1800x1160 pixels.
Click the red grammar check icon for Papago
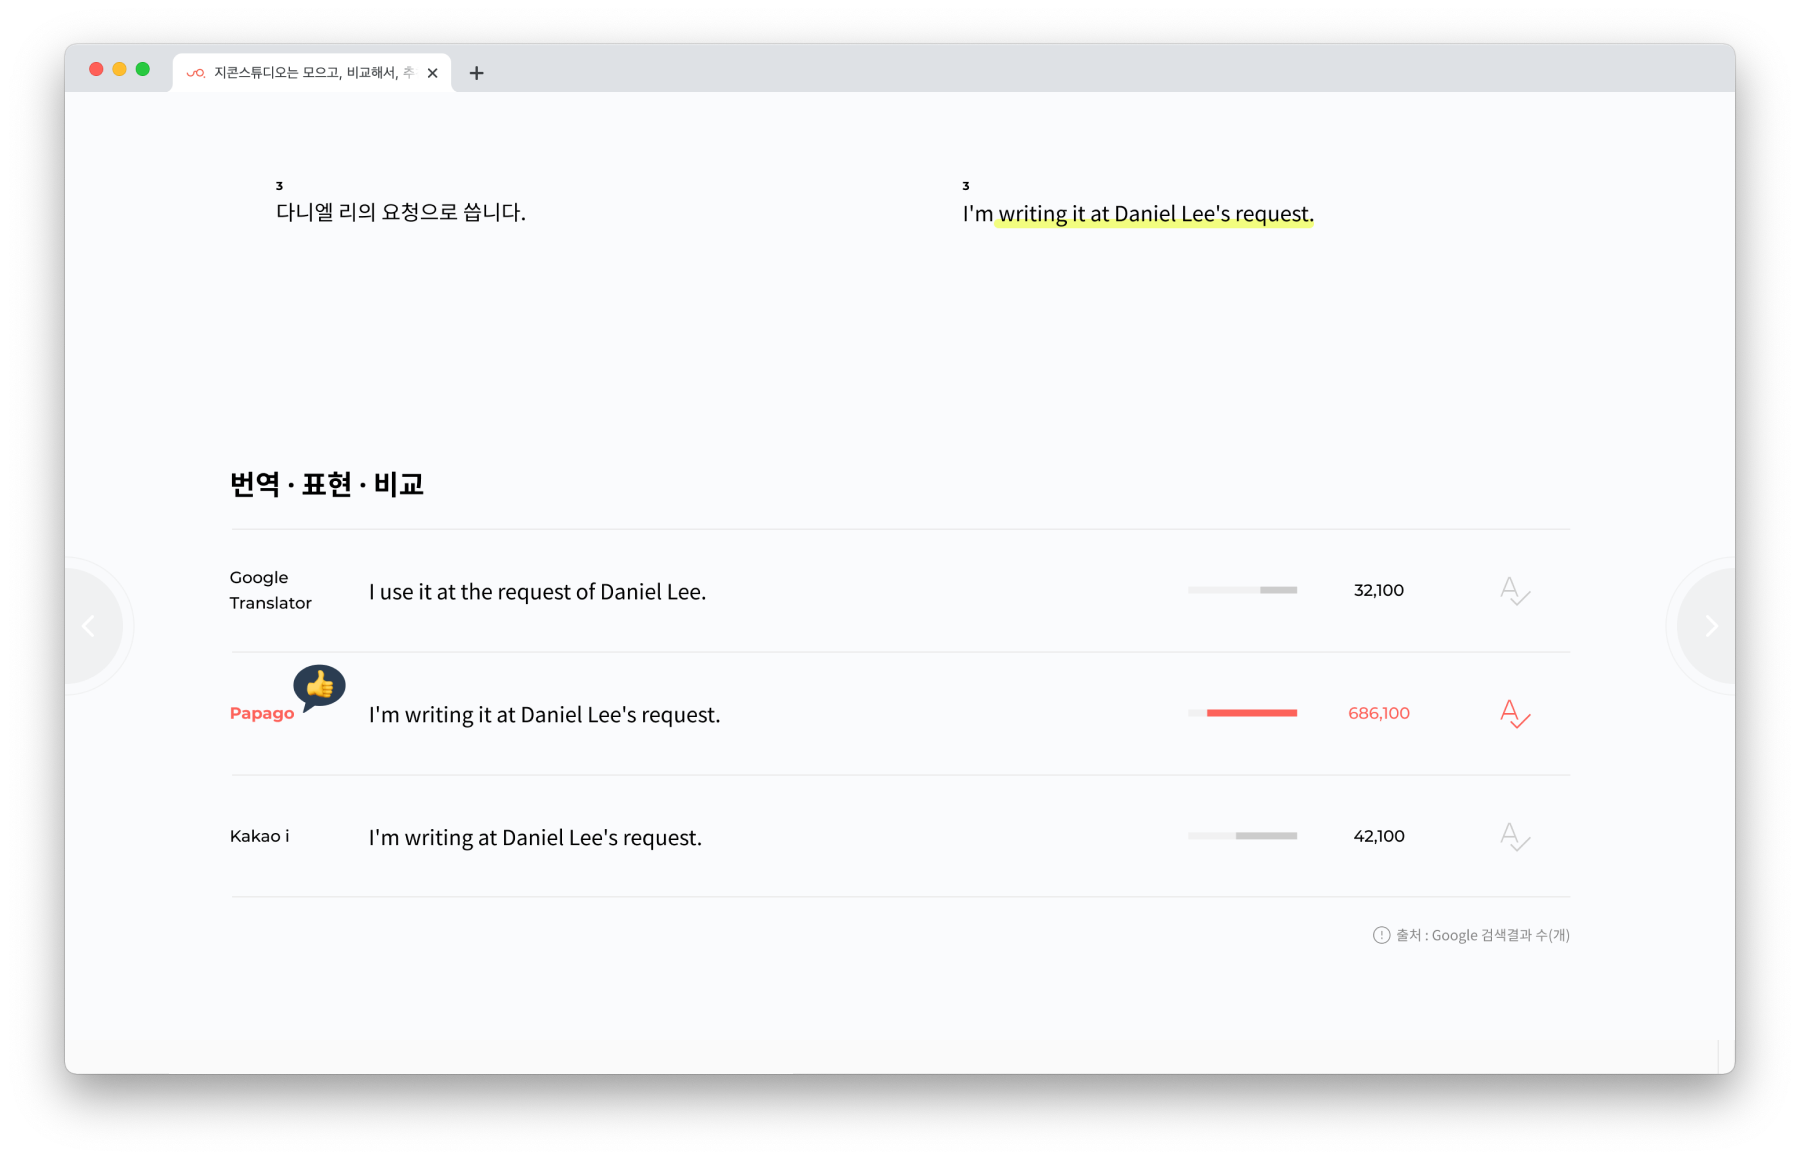(1515, 714)
